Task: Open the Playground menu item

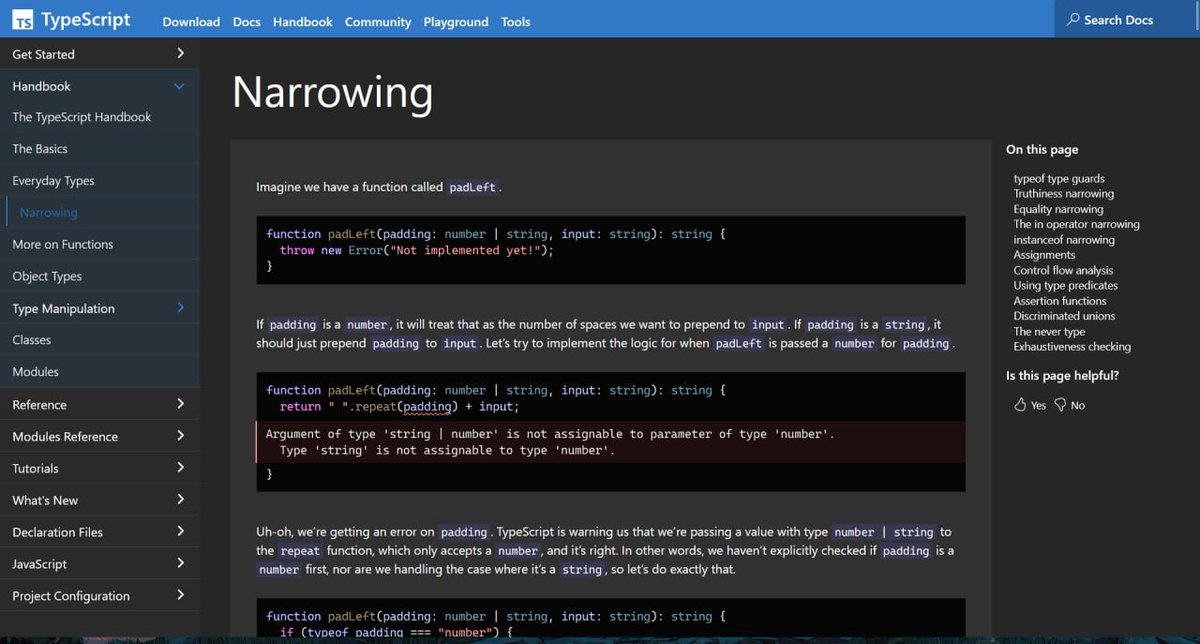Action: (456, 22)
